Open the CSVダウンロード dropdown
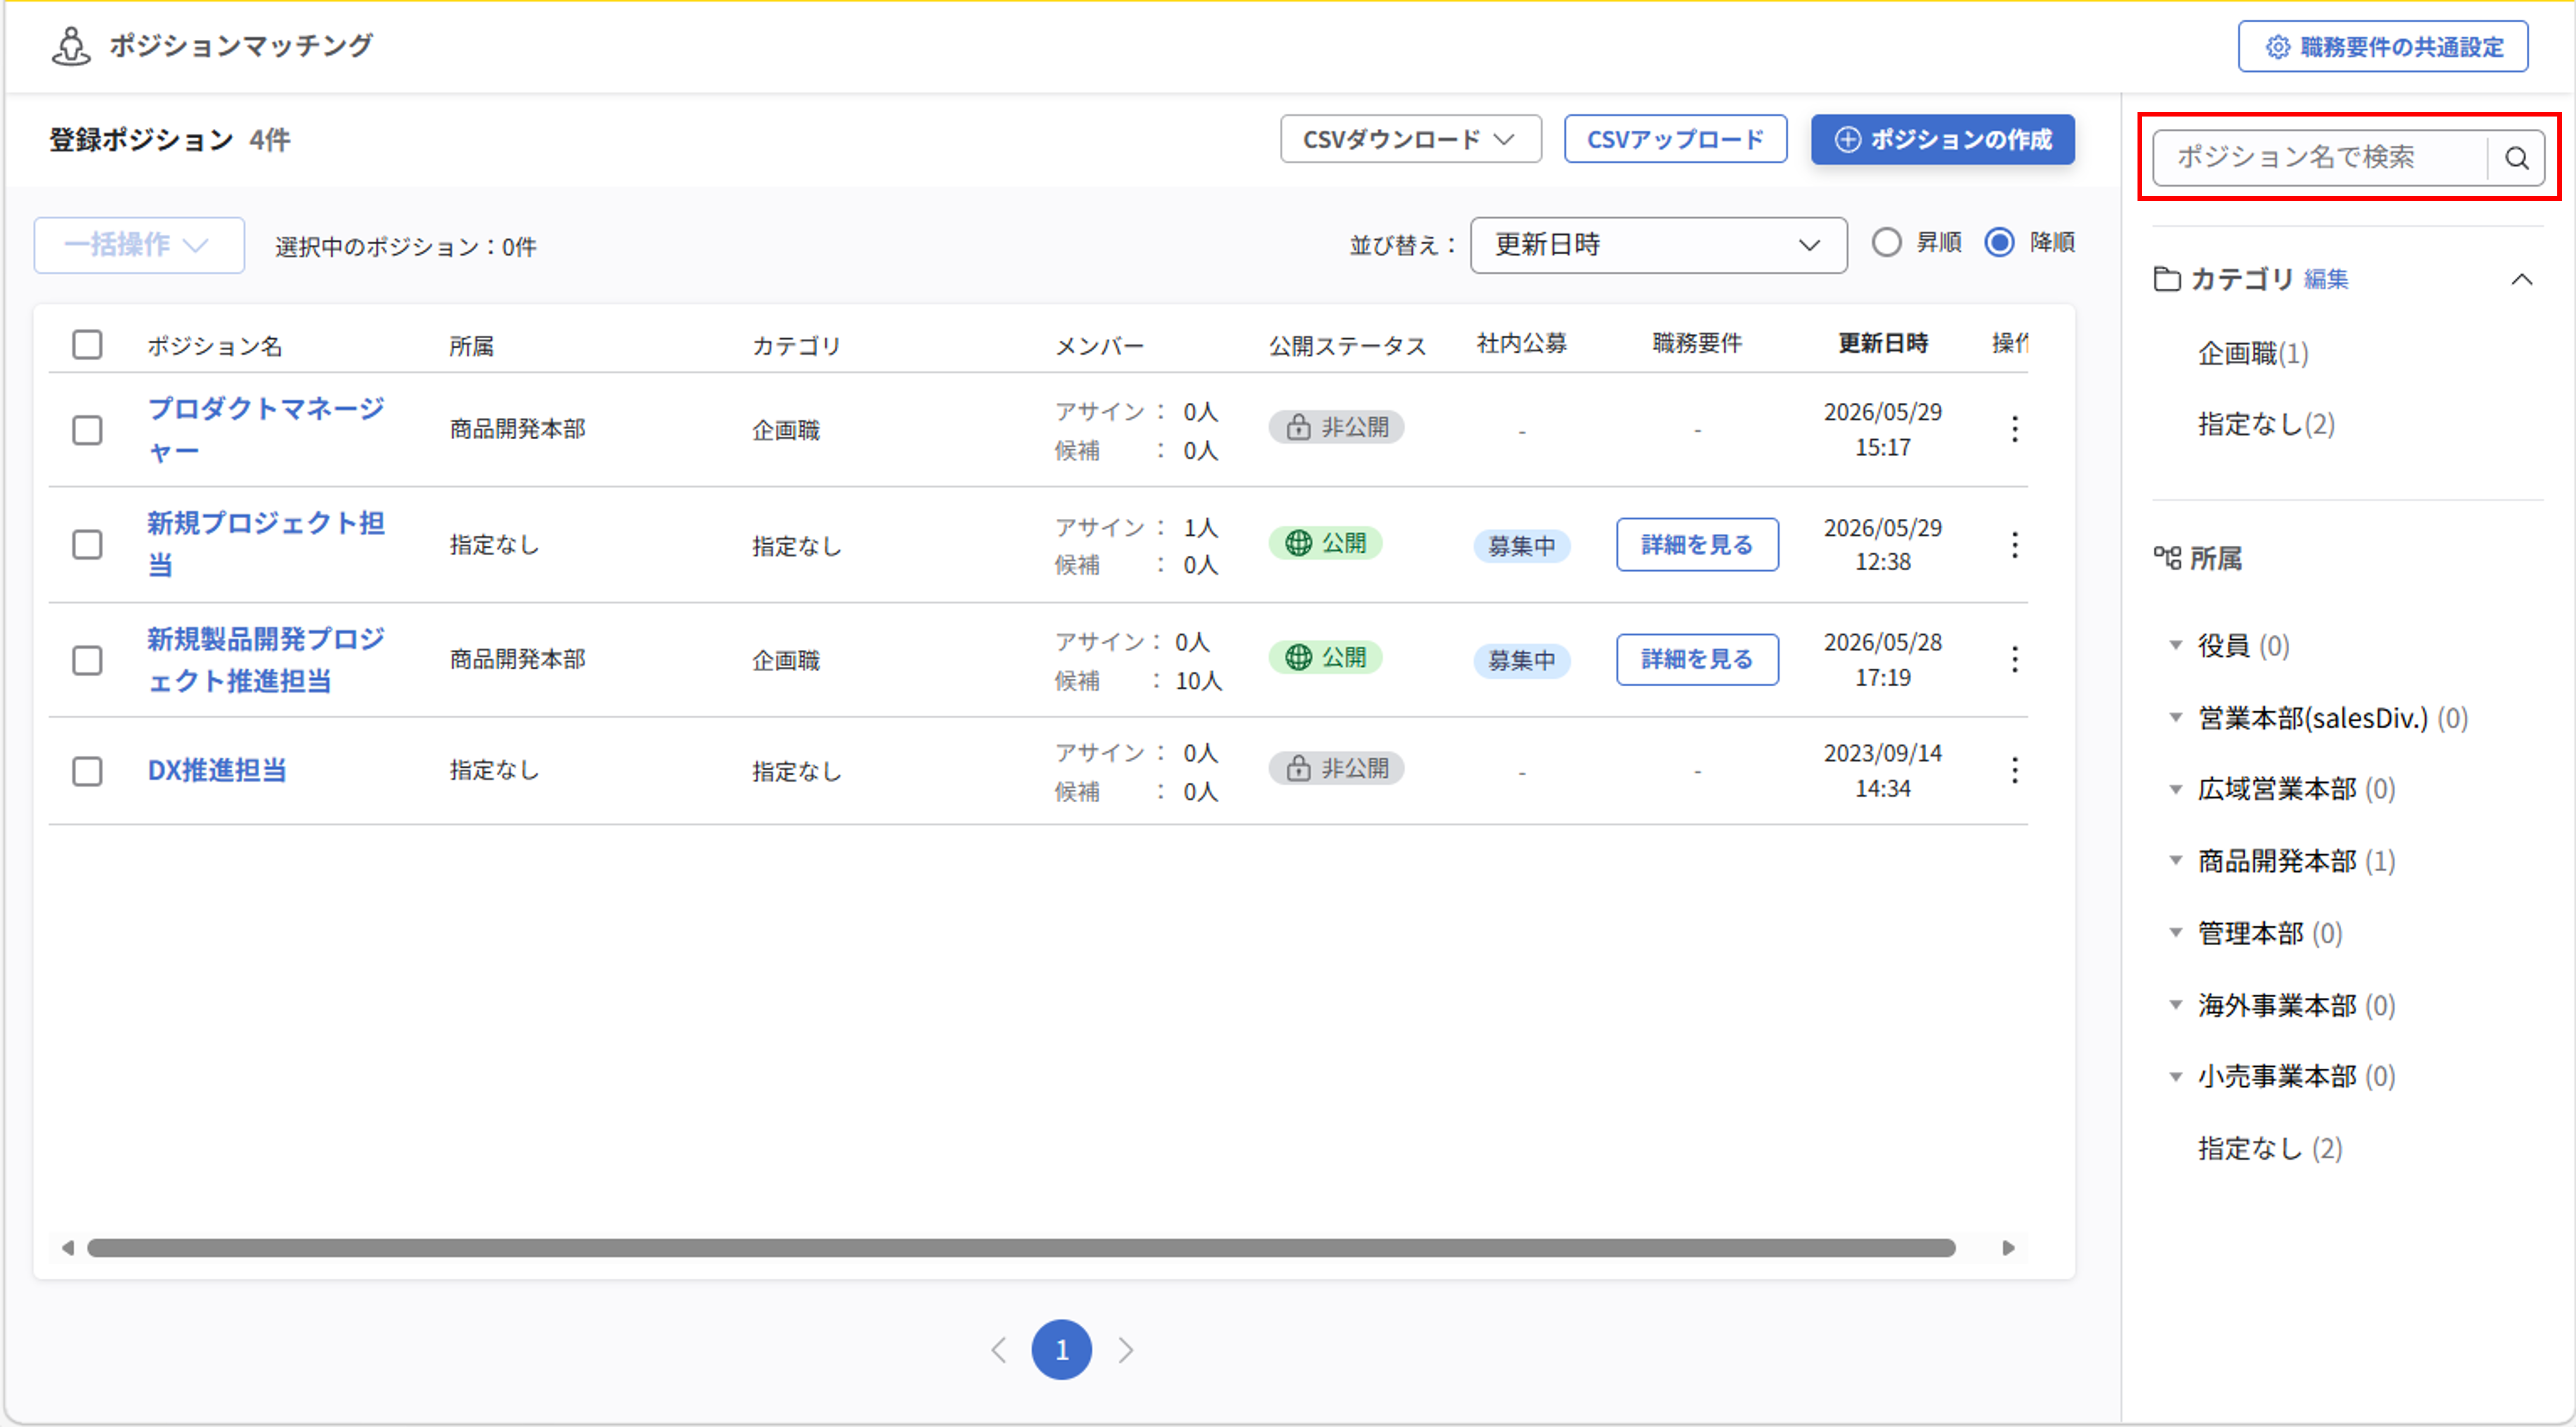Viewport: 2576px width, 1427px height. (x=1410, y=139)
